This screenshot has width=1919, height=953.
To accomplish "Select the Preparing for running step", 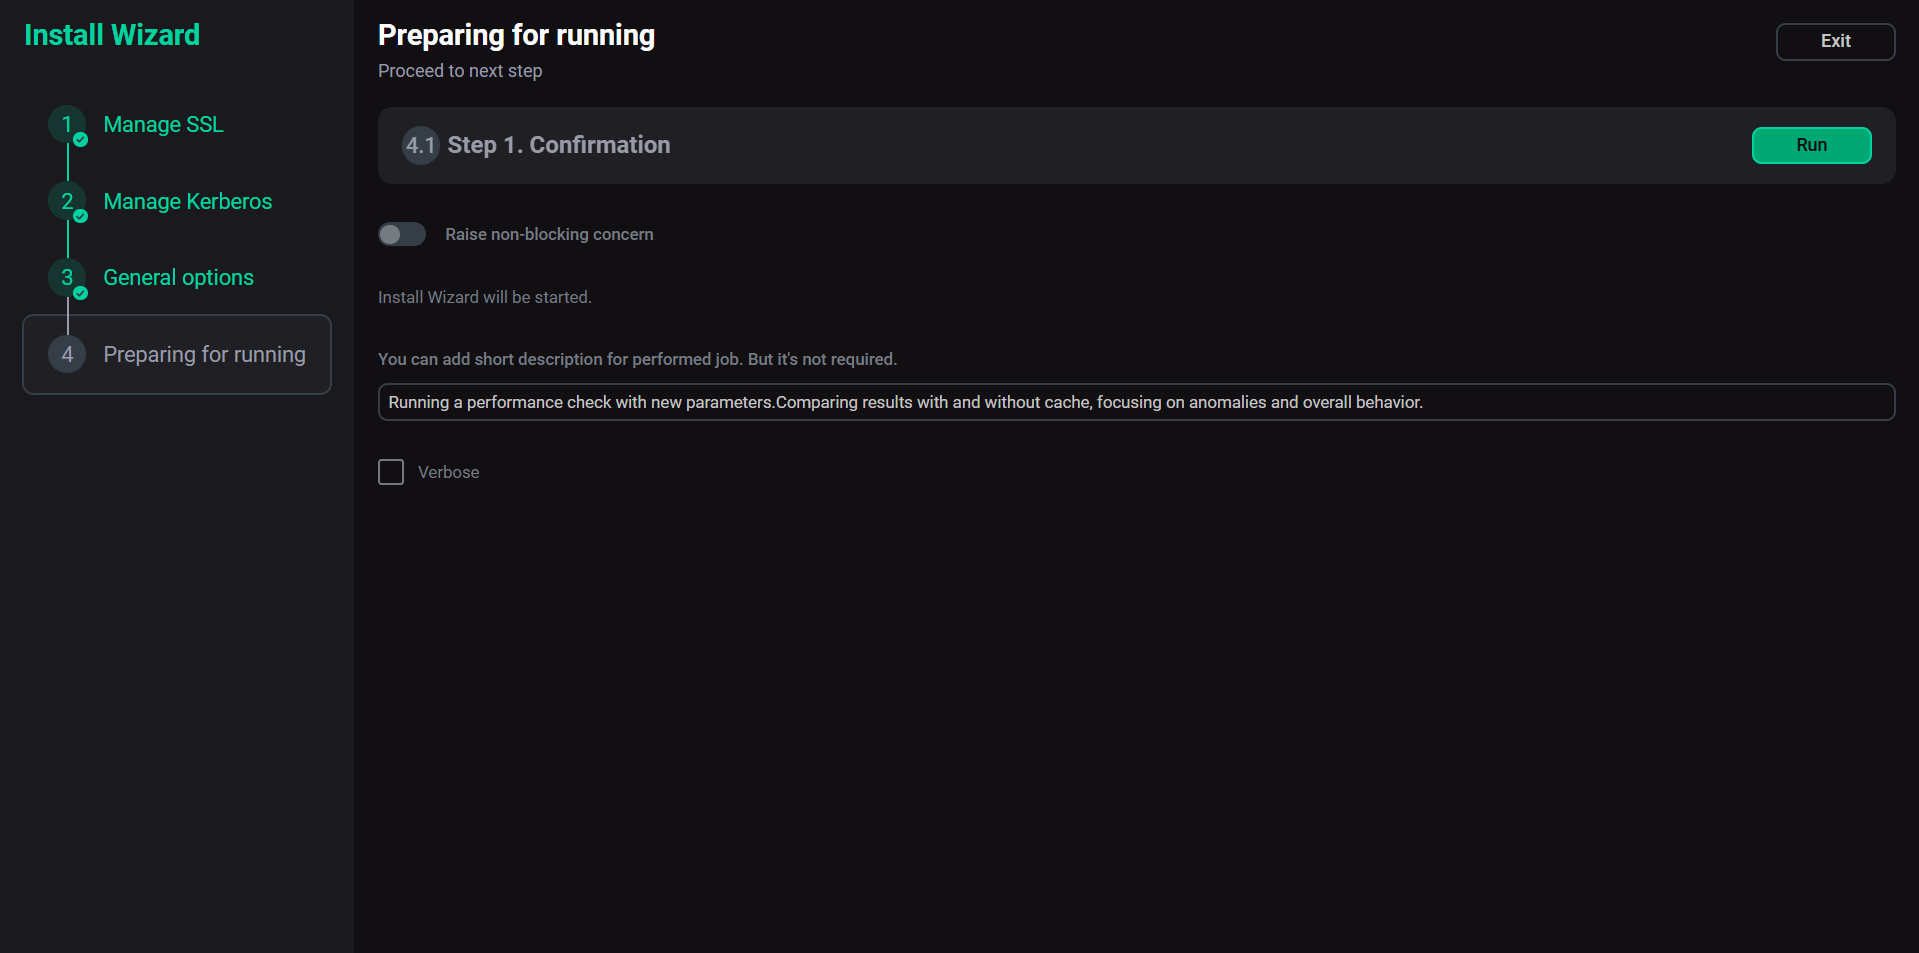I will [x=204, y=354].
